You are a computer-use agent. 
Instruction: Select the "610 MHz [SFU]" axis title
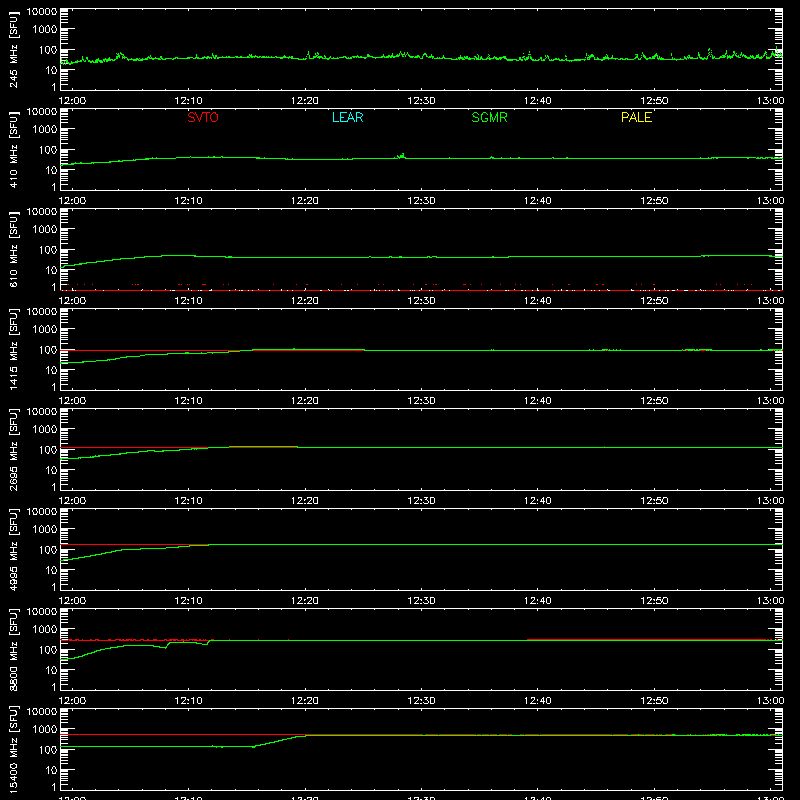pos(13,249)
